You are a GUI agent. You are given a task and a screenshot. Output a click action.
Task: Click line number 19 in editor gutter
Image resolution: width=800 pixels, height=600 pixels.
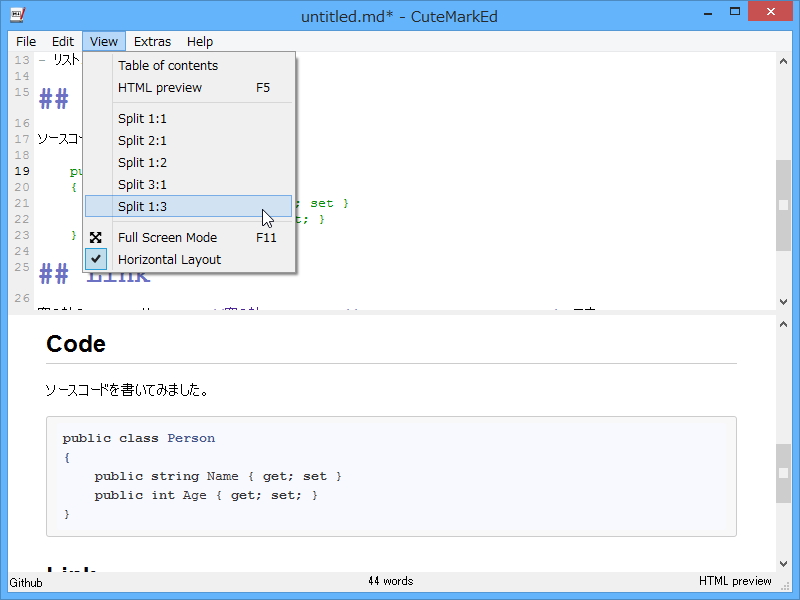point(21,171)
